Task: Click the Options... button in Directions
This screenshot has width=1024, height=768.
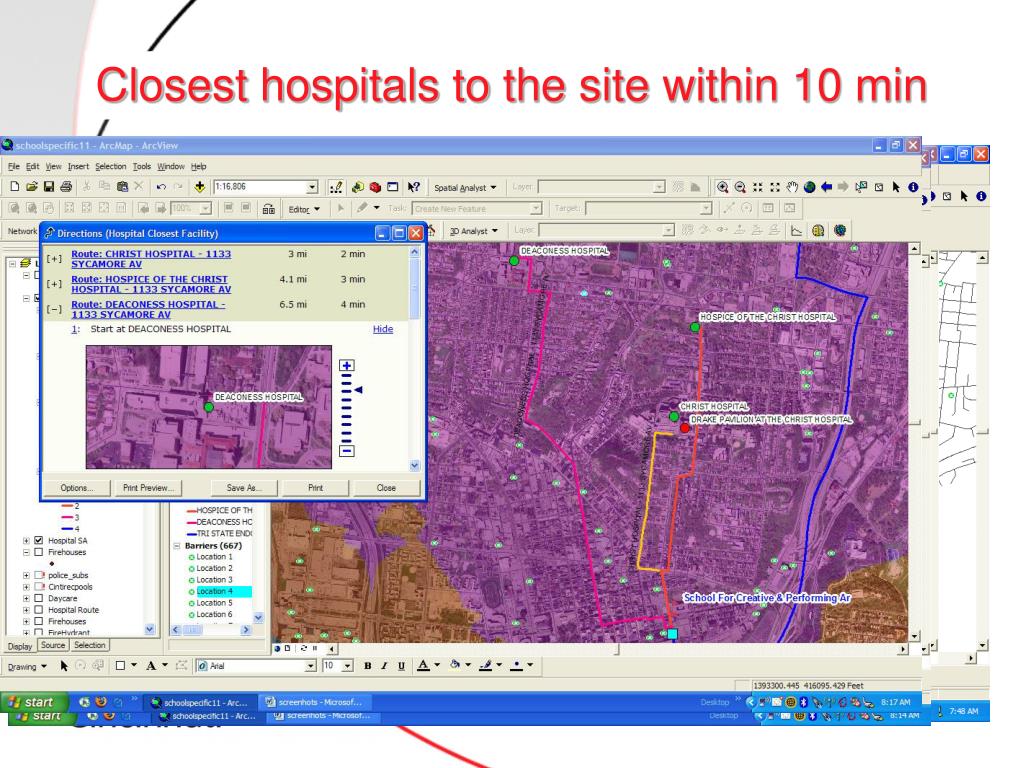Action: 77,488
